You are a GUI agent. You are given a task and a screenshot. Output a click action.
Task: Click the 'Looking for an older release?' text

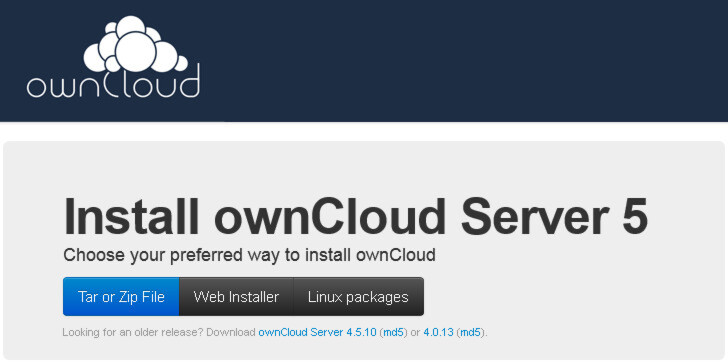[133, 332]
